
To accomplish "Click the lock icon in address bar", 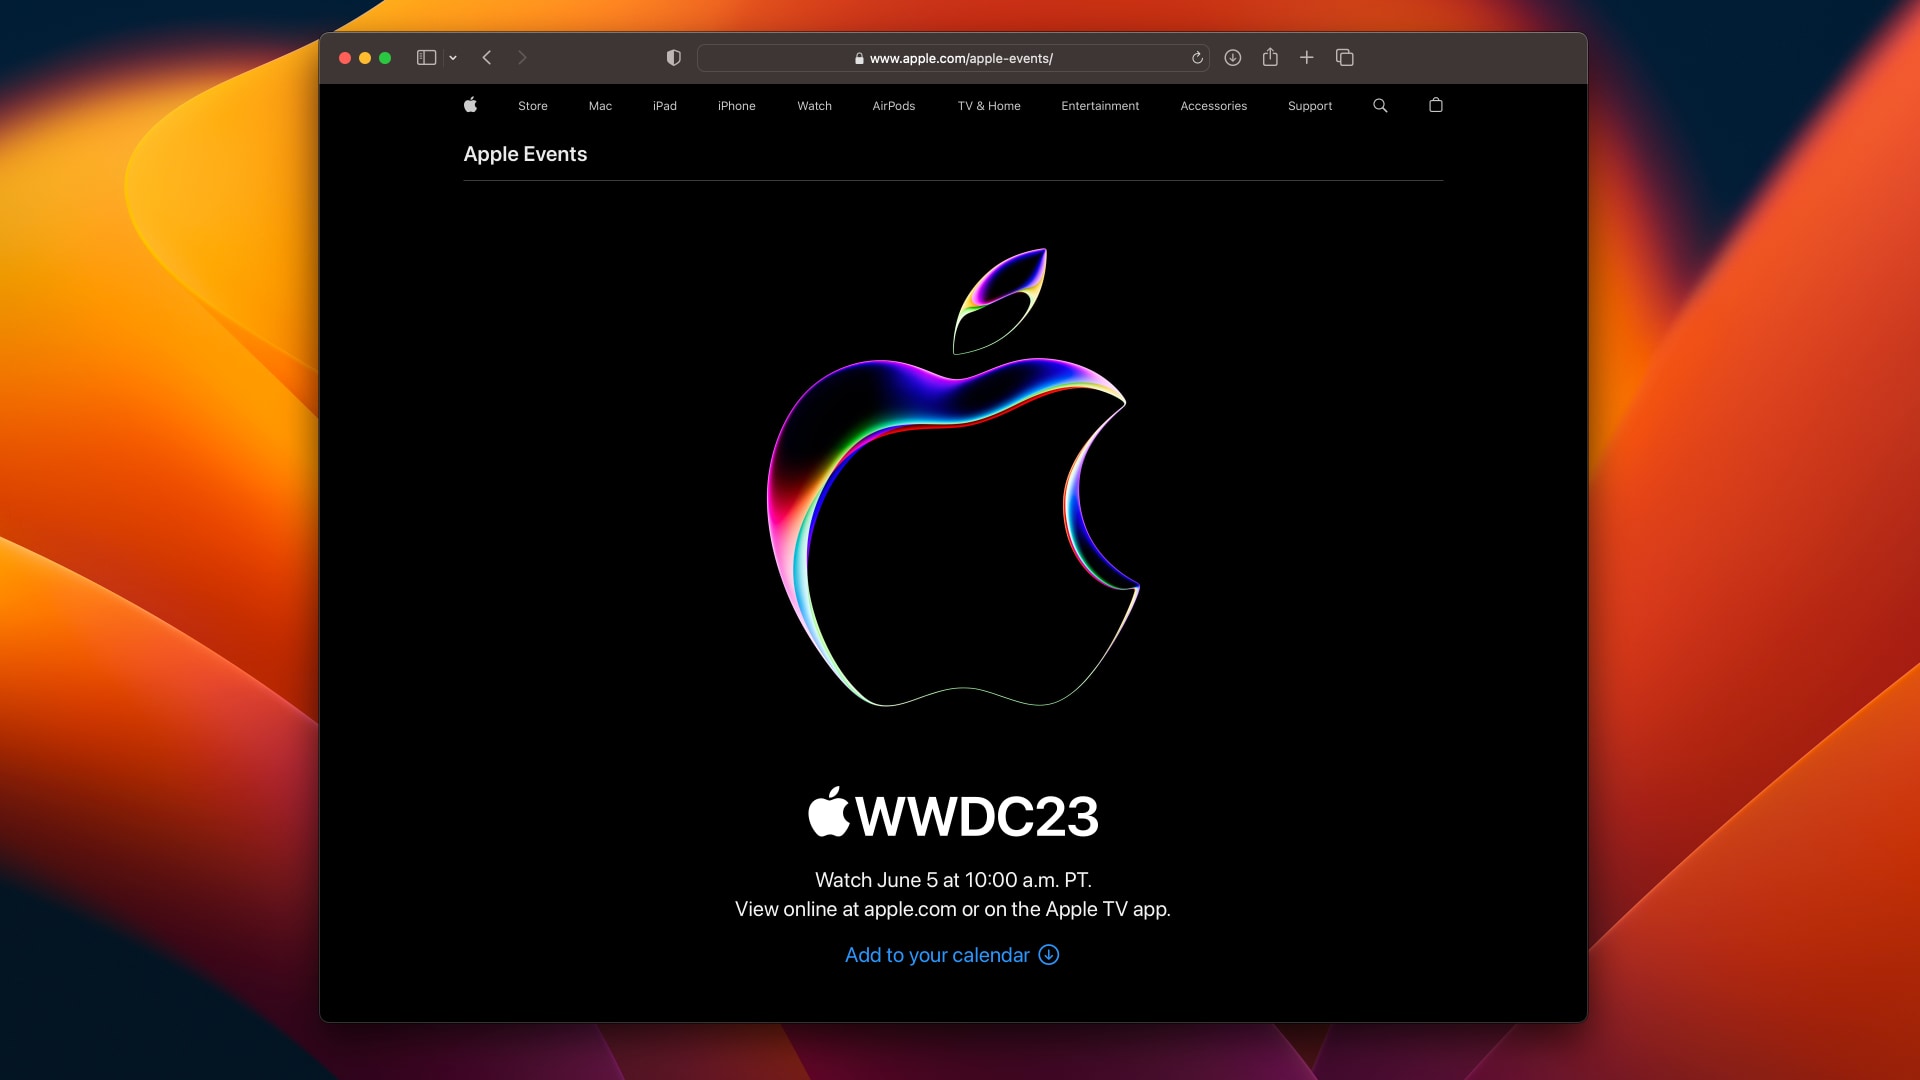I will pos(859,59).
